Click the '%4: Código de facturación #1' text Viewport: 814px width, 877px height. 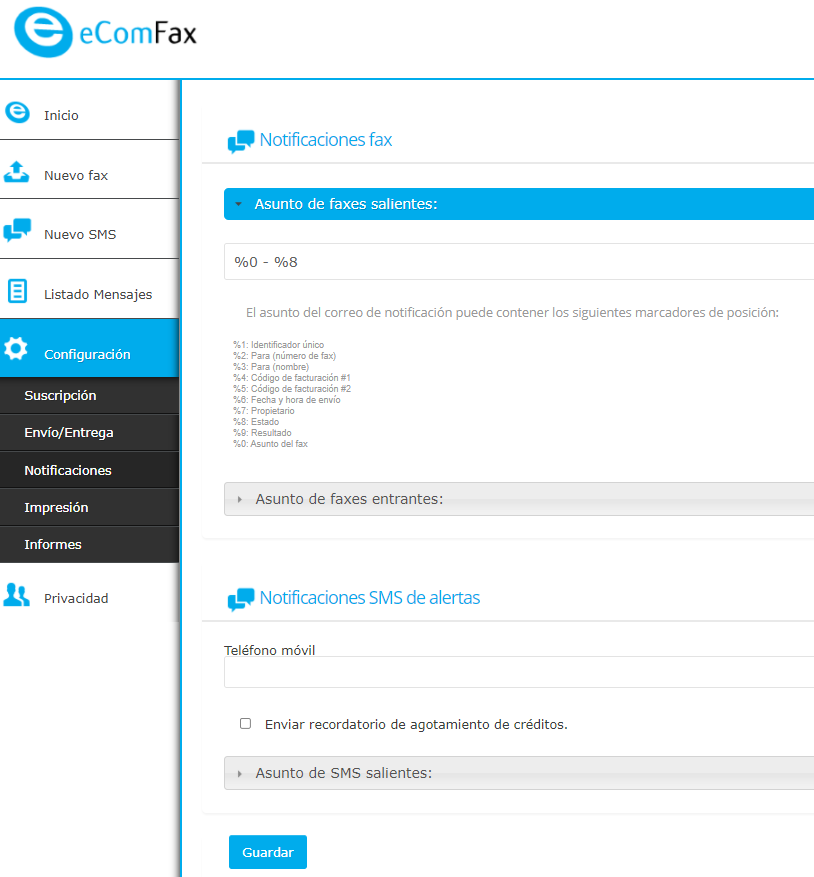[x=292, y=378]
